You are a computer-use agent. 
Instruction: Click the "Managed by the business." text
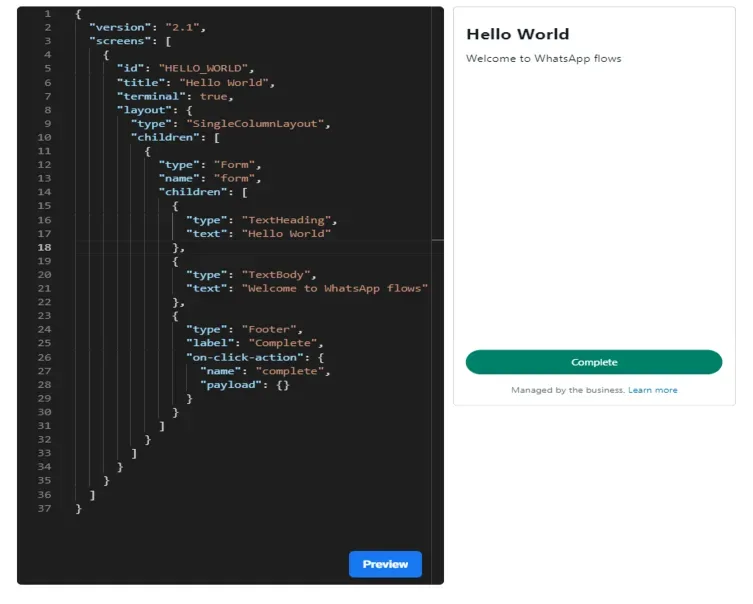click(568, 390)
